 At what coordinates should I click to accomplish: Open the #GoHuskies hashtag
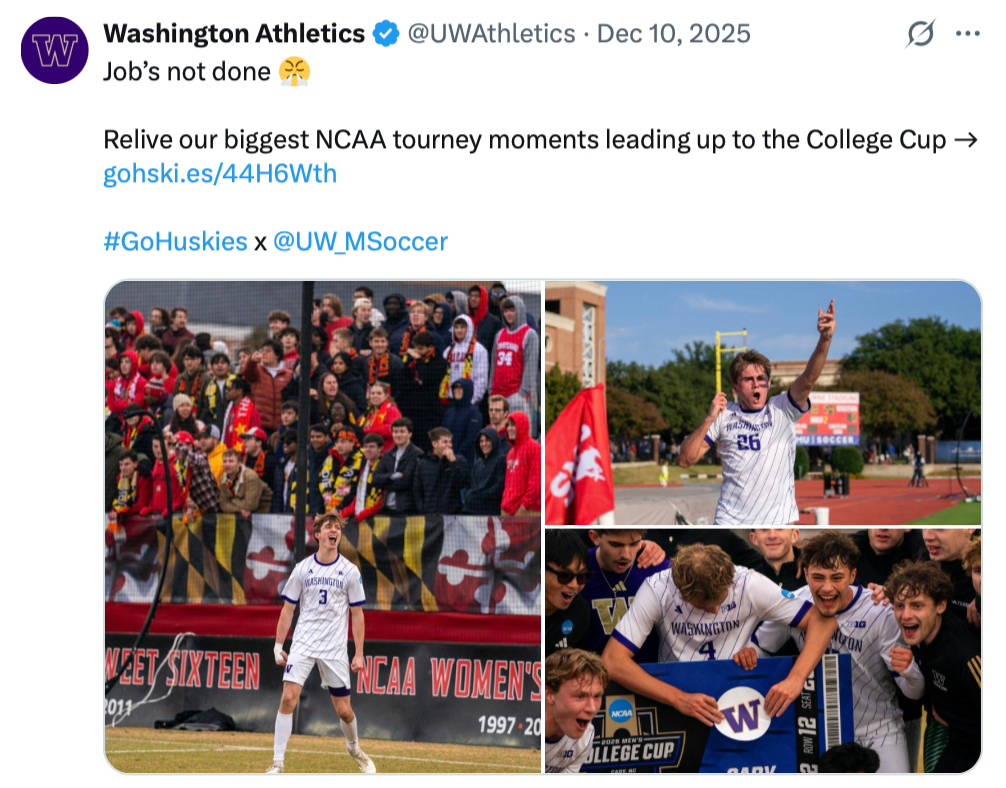click(x=175, y=241)
